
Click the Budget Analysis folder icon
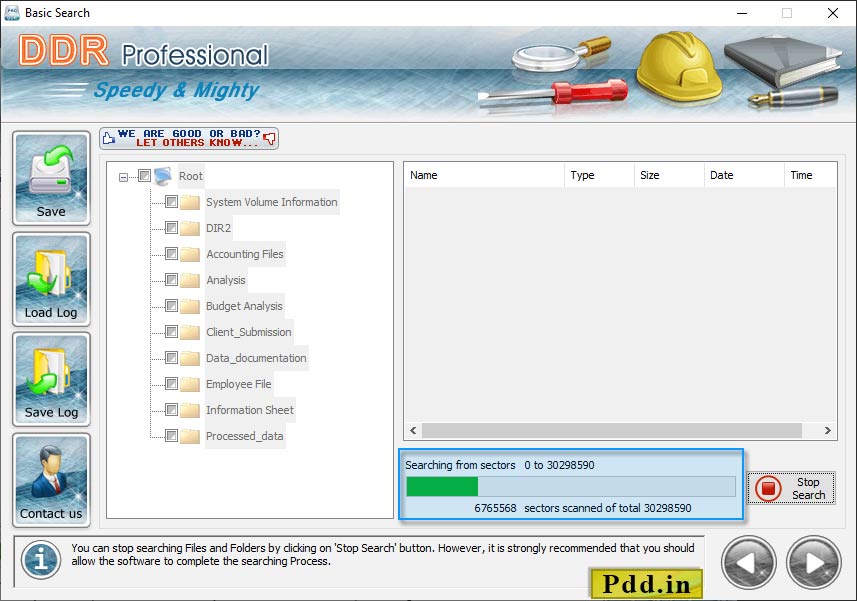tap(190, 306)
